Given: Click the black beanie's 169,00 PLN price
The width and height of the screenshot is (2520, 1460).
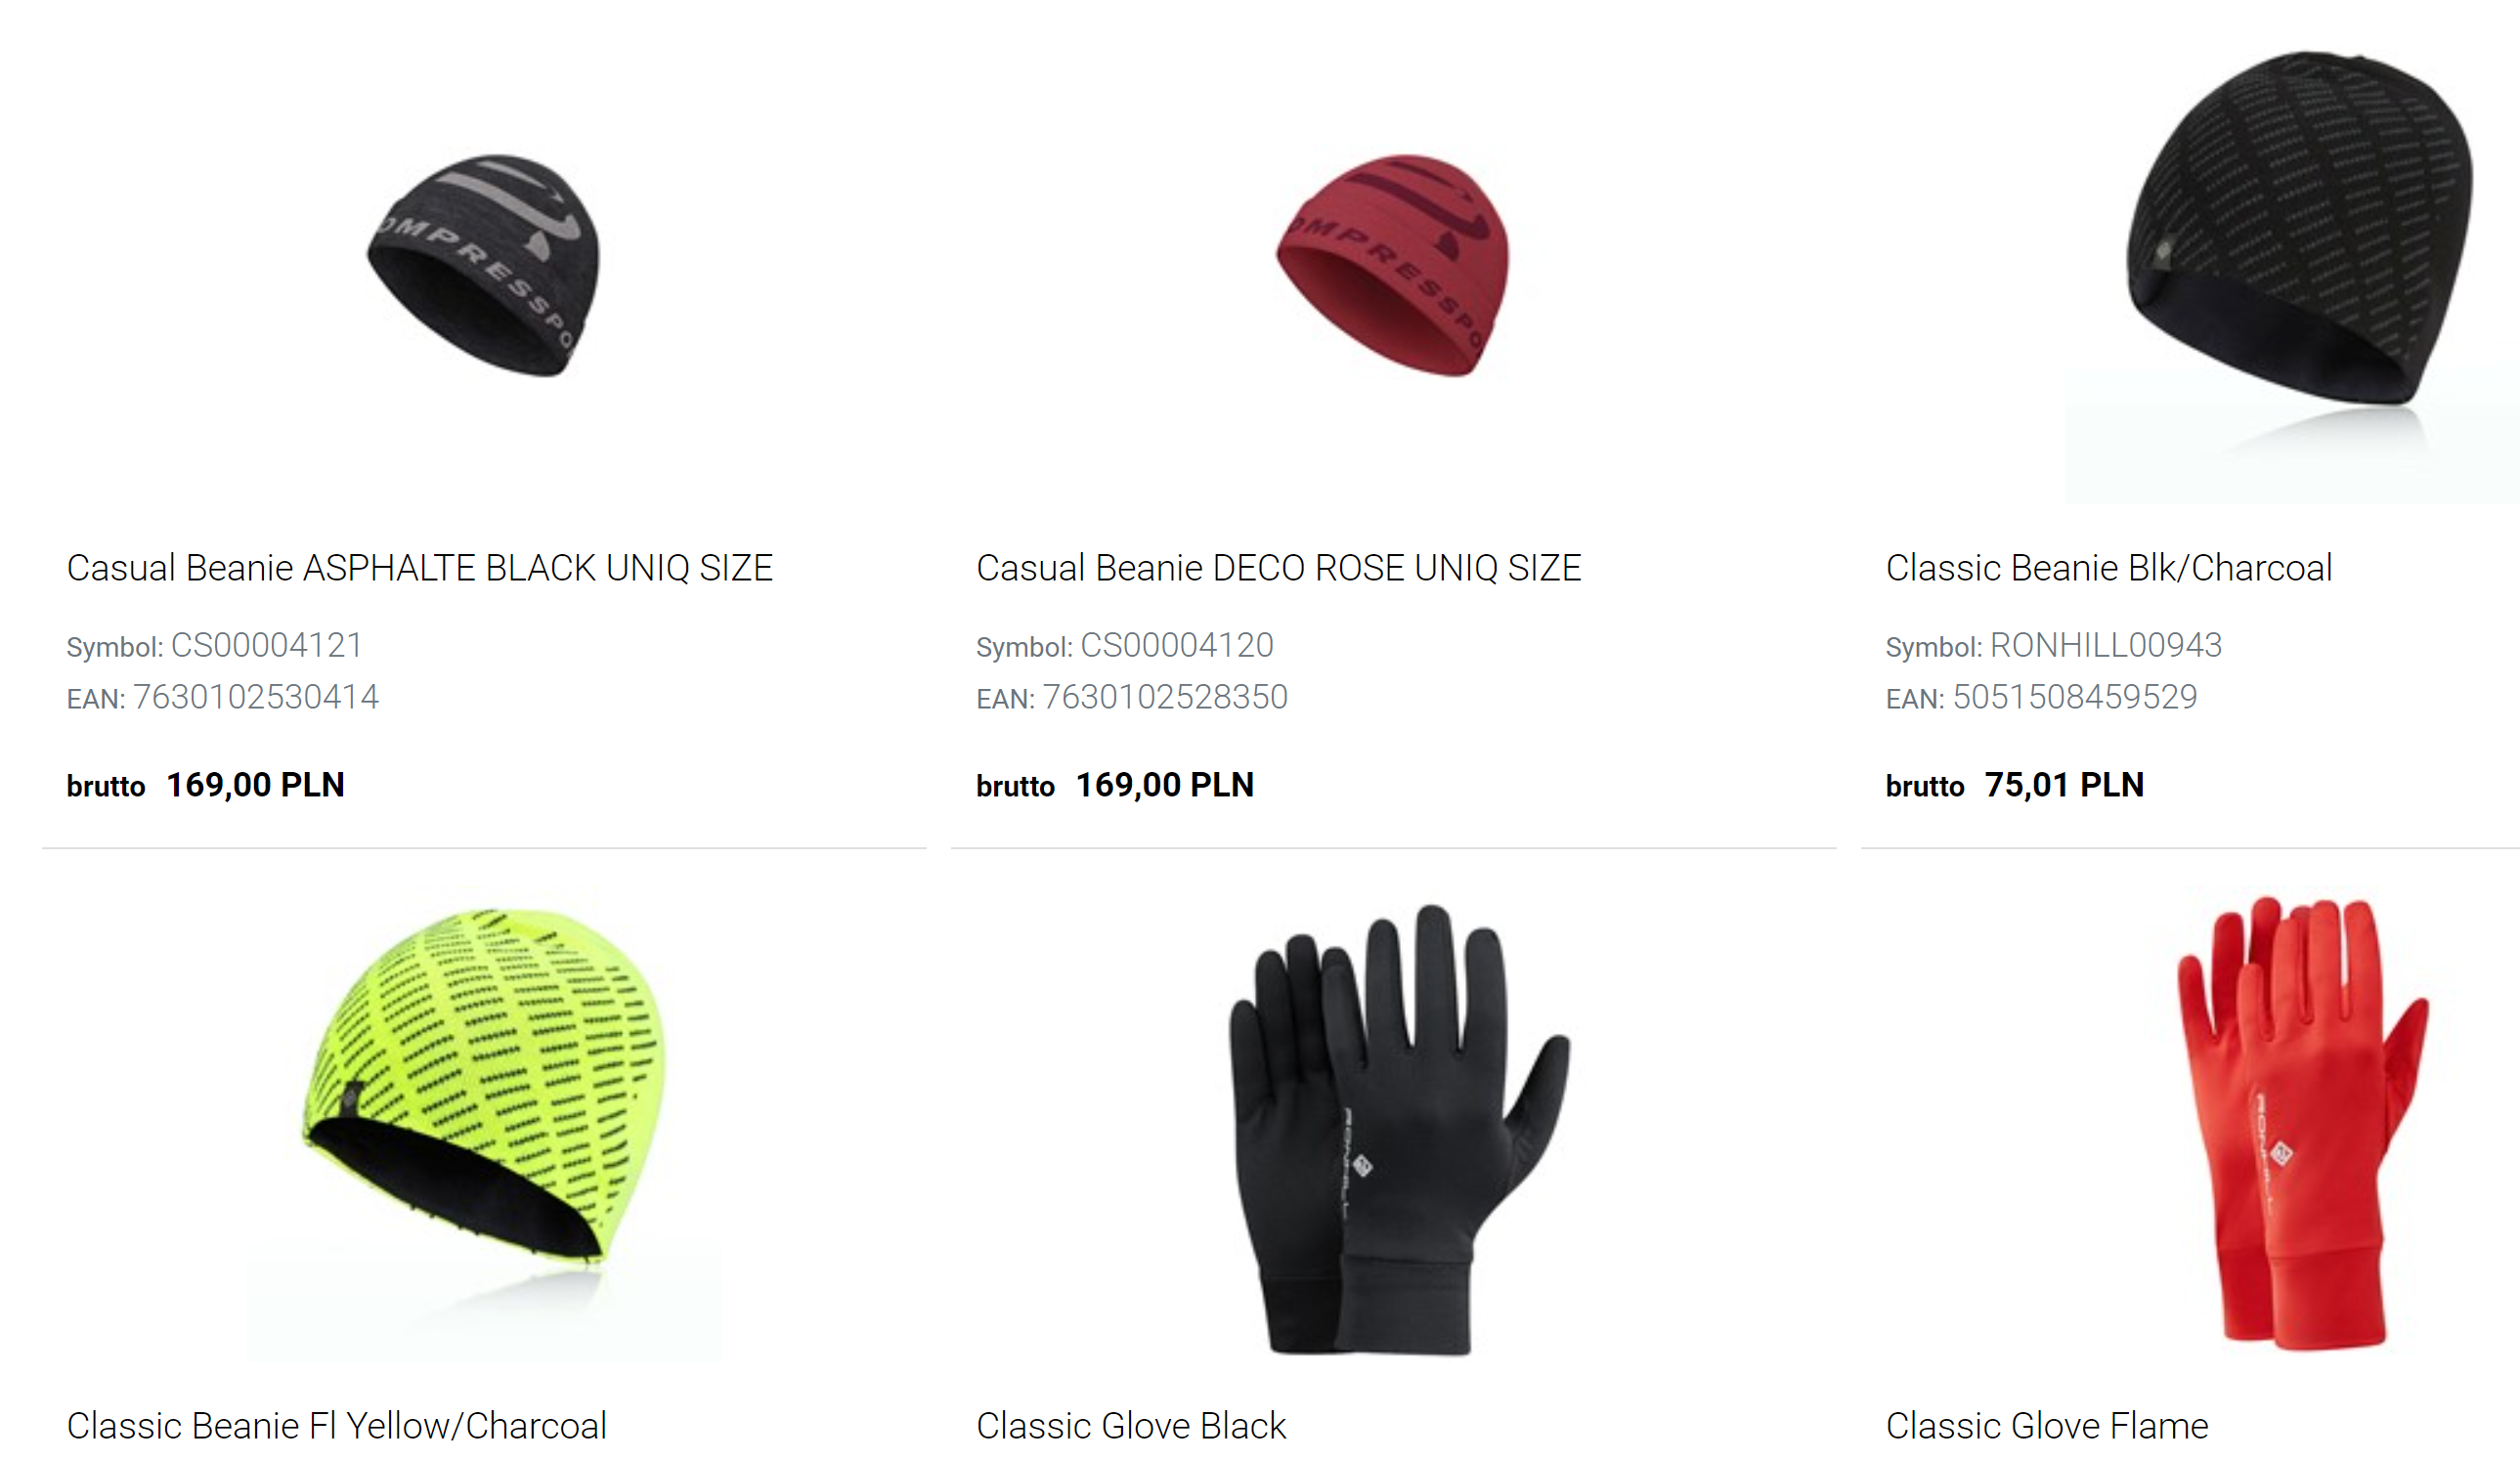Looking at the screenshot, I should click(x=255, y=785).
